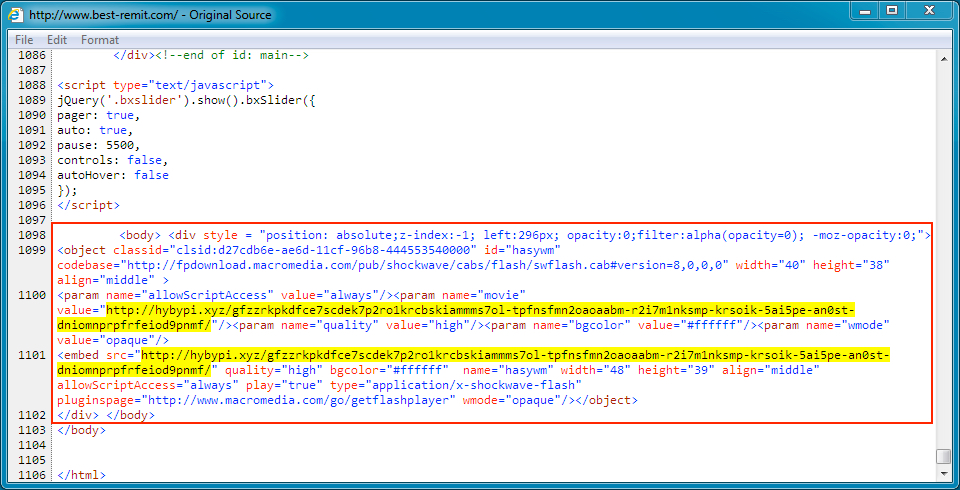Click the closing </script> tag
The width and height of the screenshot is (960, 490).
(x=88, y=205)
